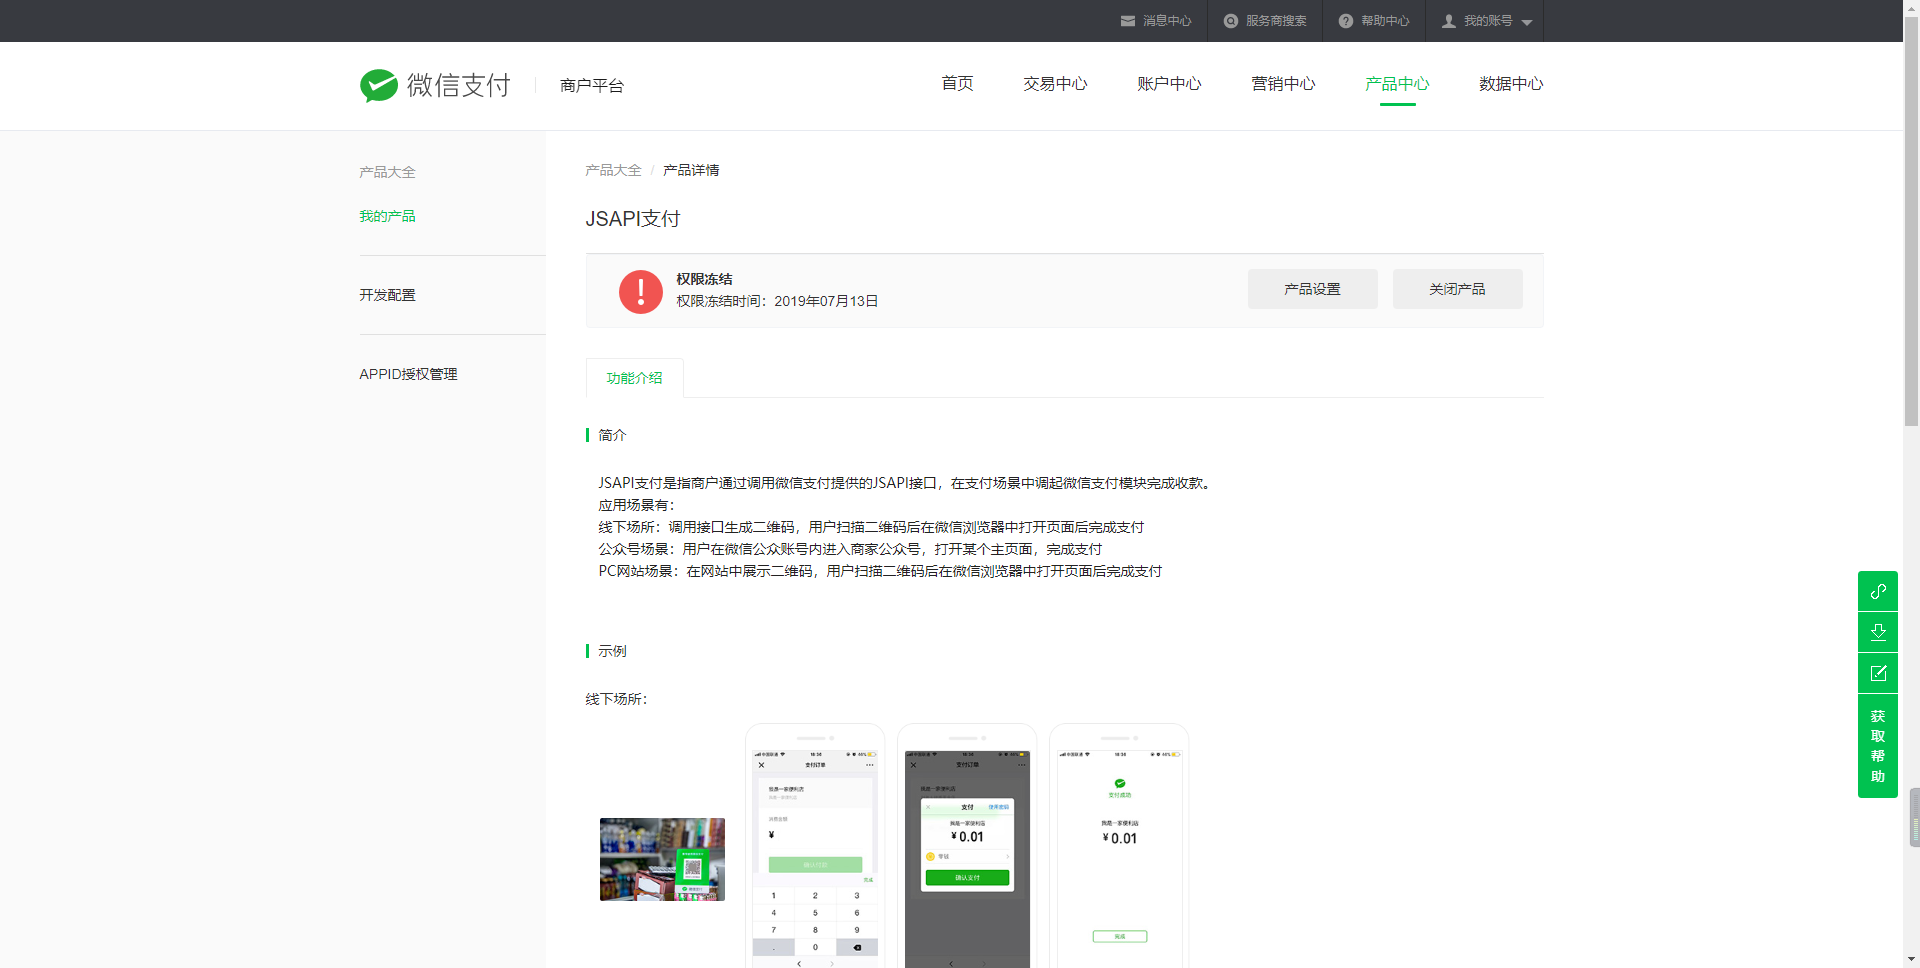Click the 产品大全 breadcrumb link
The width and height of the screenshot is (1920, 968).
[x=613, y=170]
